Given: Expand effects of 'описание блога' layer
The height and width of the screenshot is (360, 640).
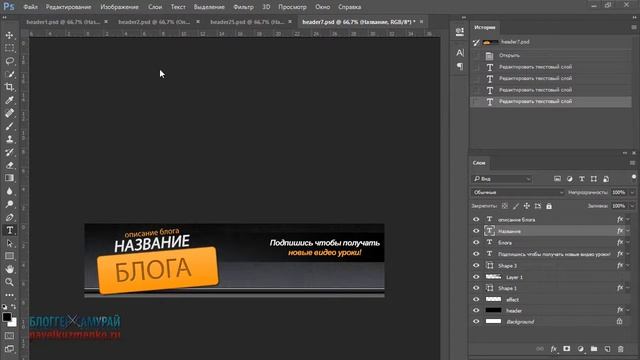Looking at the screenshot, I should [628, 220].
